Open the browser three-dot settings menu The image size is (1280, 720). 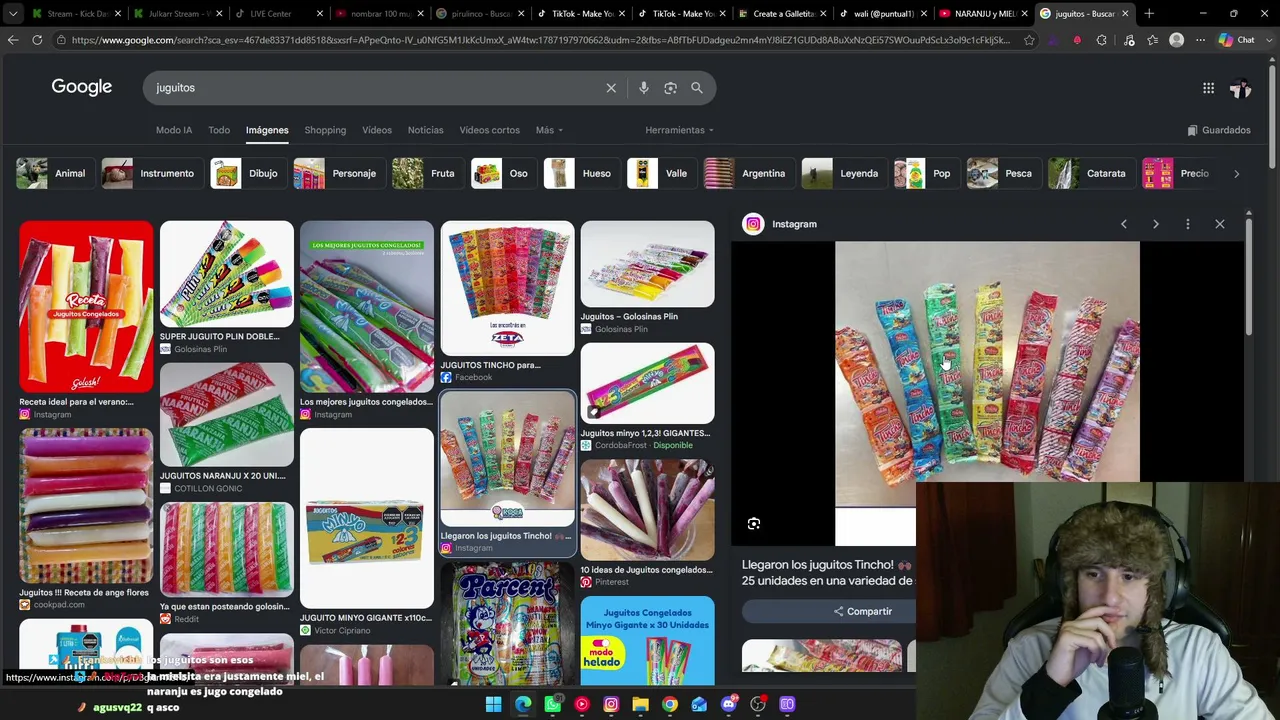pos(1201,40)
